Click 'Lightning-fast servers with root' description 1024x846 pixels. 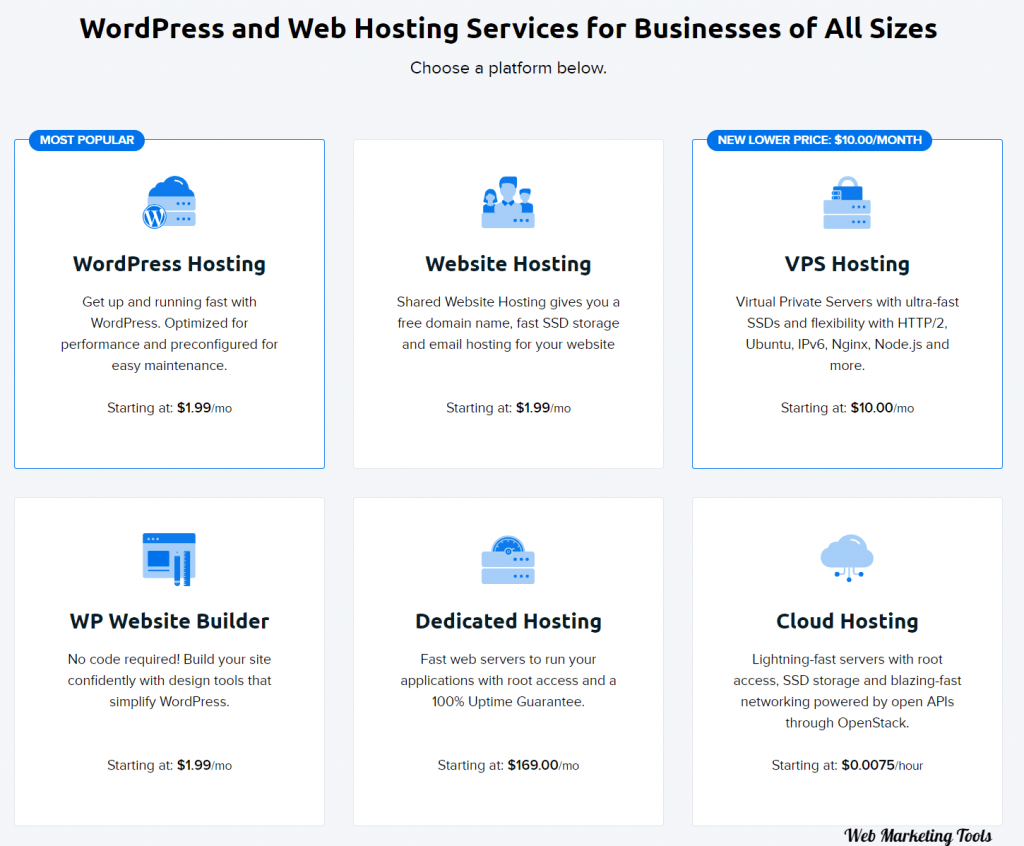(847, 691)
